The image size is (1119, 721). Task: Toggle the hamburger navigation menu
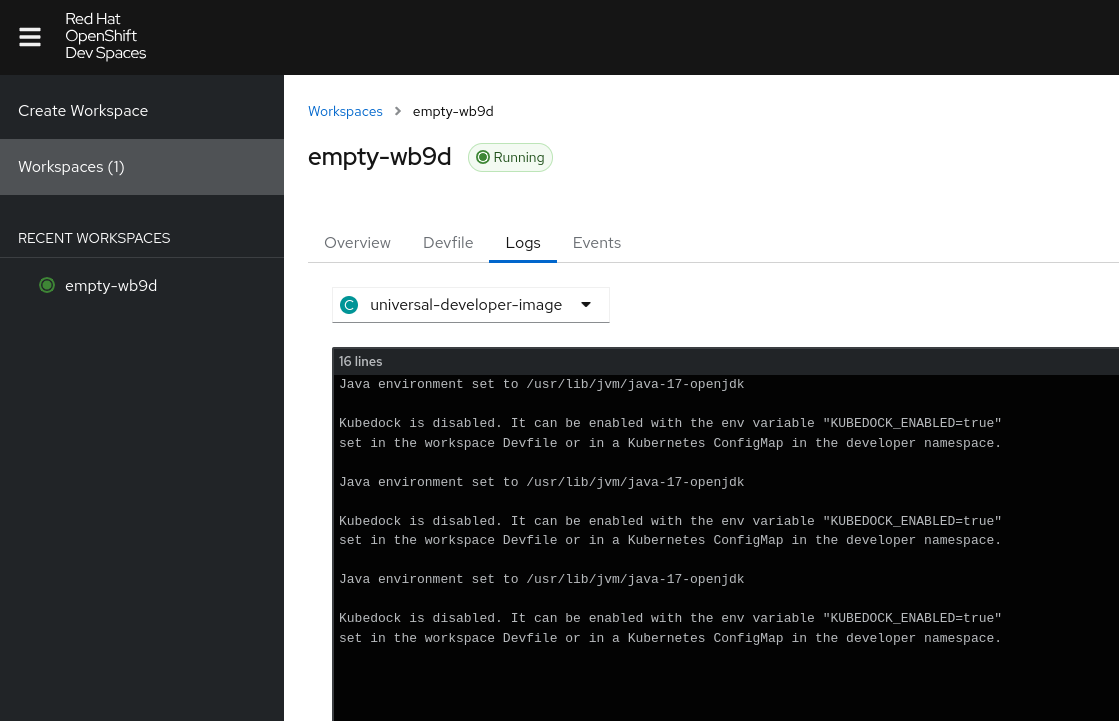point(30,36)
